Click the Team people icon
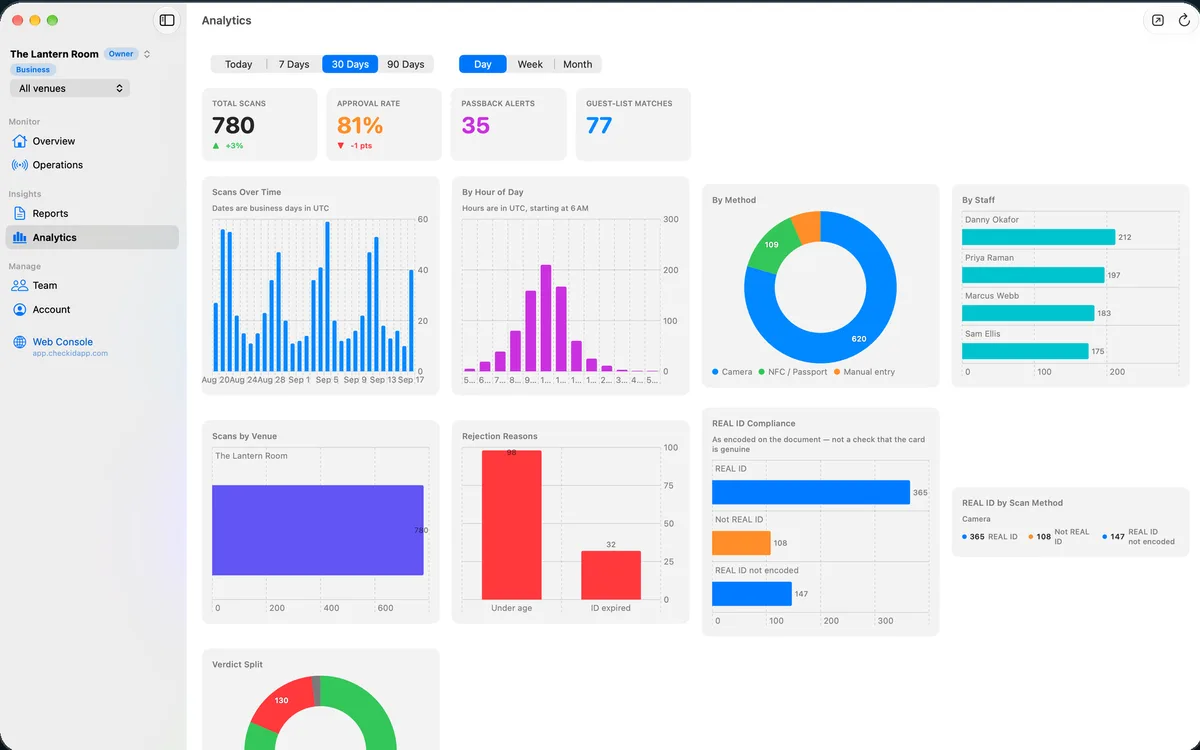 19,285
